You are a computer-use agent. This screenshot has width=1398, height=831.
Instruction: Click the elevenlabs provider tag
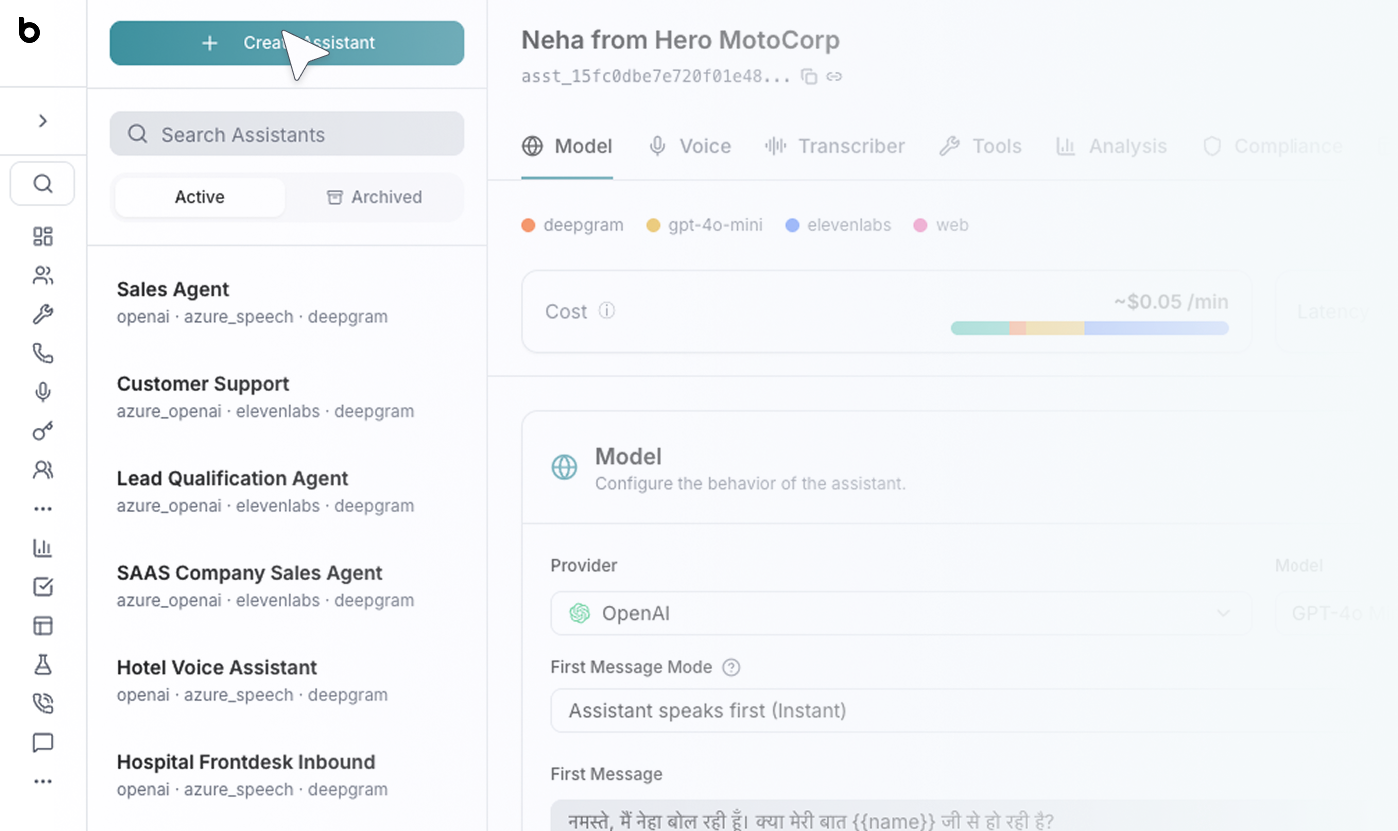tap(838, 225)
